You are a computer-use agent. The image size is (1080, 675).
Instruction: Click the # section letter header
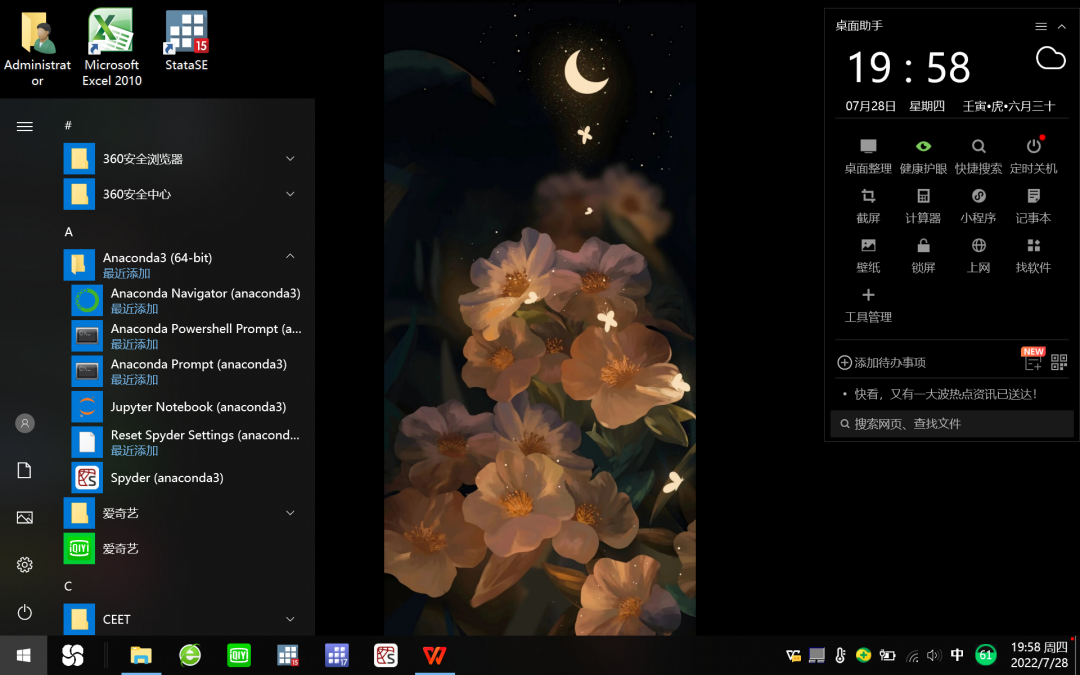coord(68,125)
